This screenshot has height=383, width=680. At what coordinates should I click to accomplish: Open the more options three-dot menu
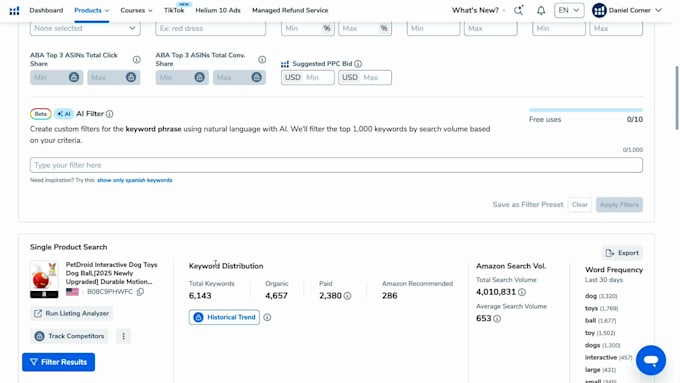[x=124, y=336]
